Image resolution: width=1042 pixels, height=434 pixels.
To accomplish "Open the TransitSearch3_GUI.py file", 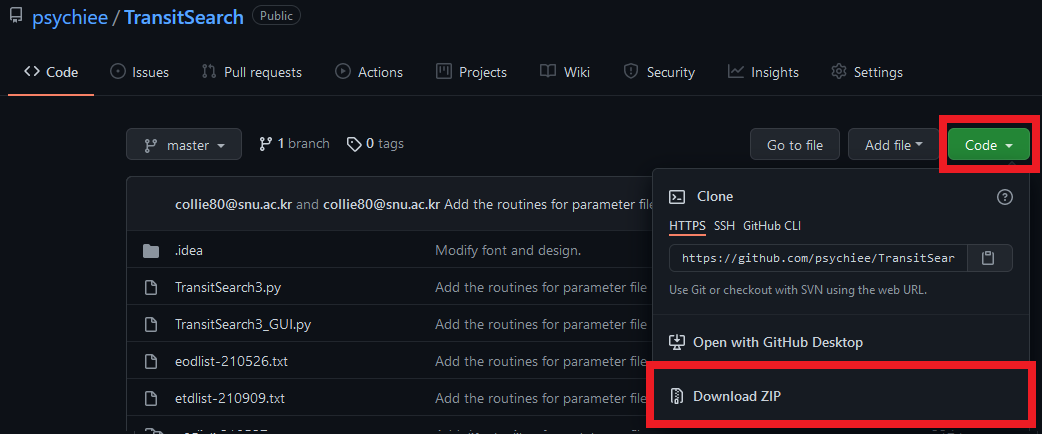I will 243,325.
